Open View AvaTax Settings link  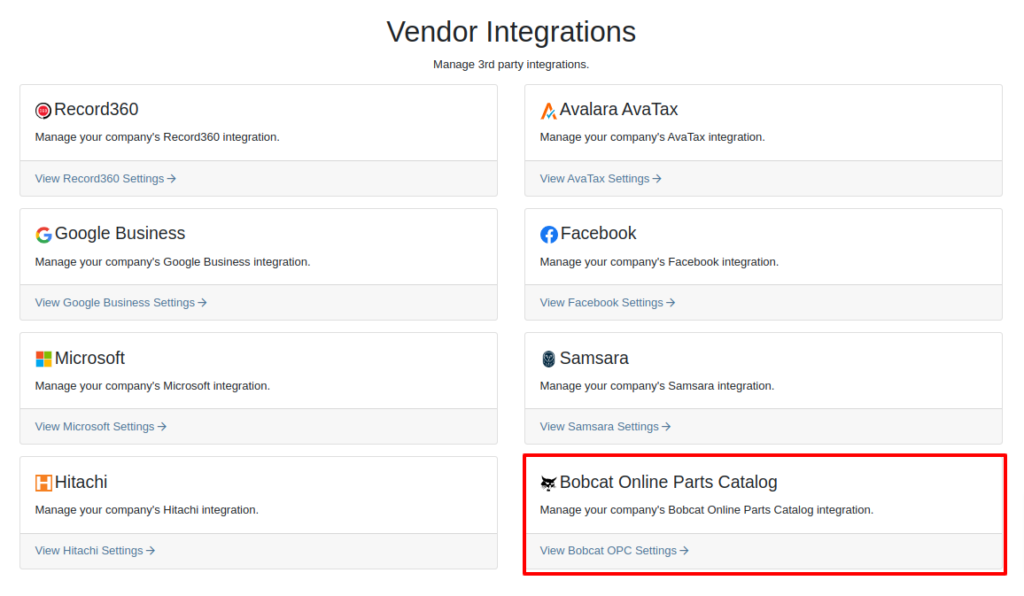(600, 178)
